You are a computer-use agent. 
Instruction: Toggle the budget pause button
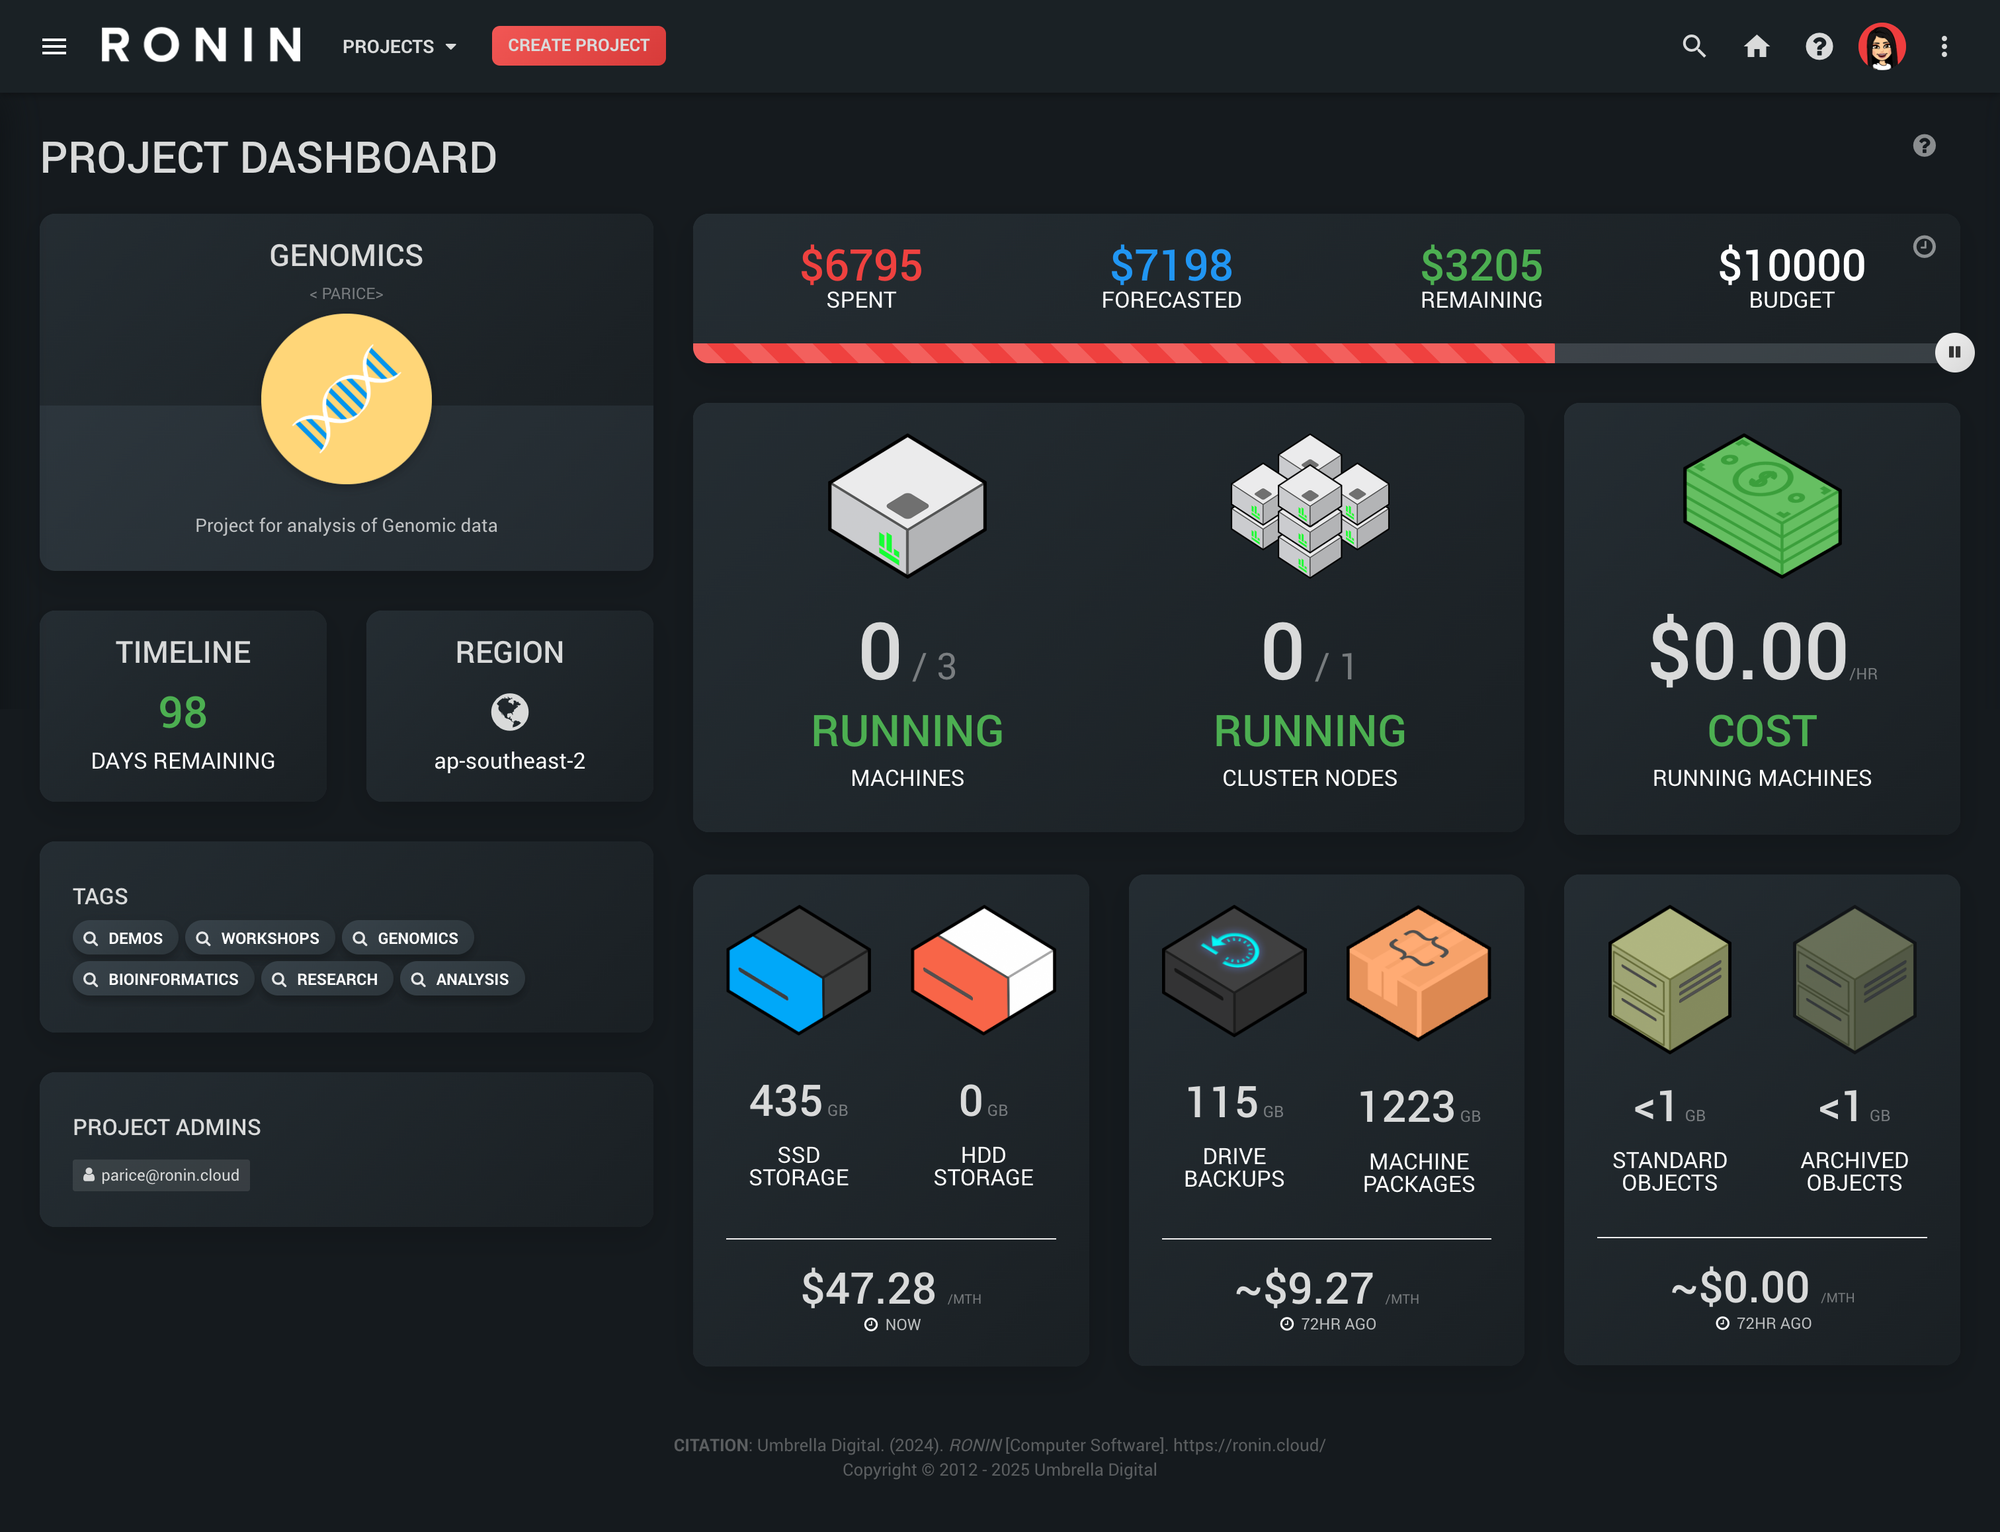tap(1954, 352)
